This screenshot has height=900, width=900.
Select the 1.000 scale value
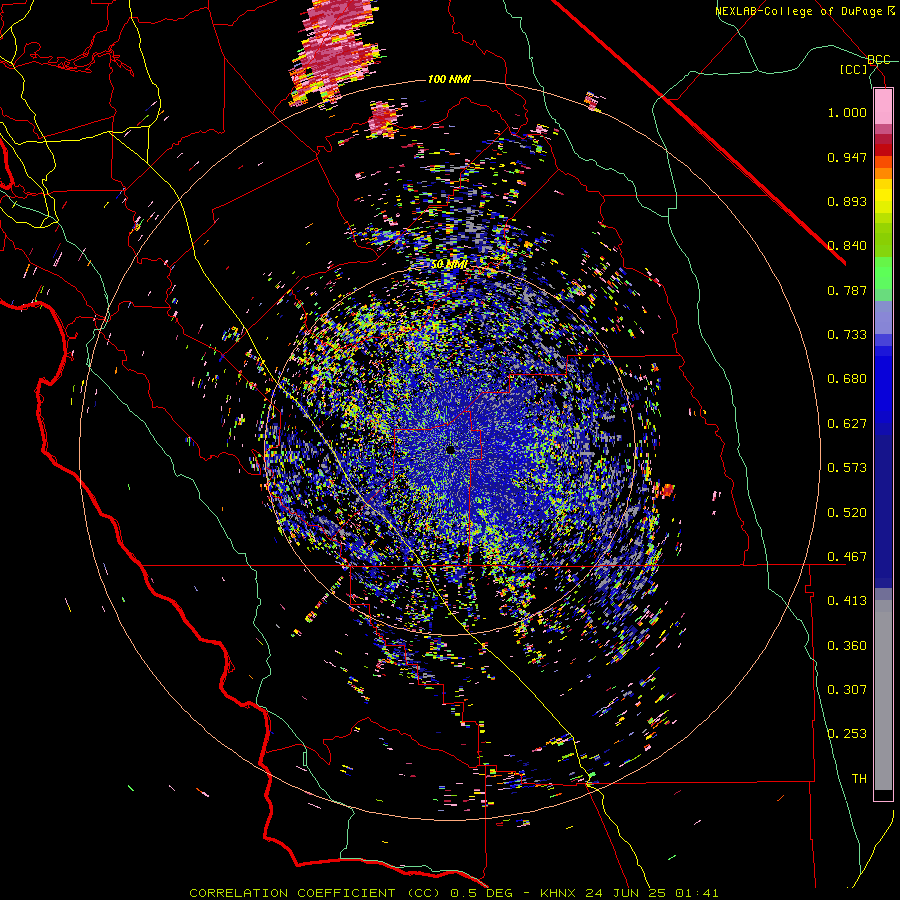[847, 112]
